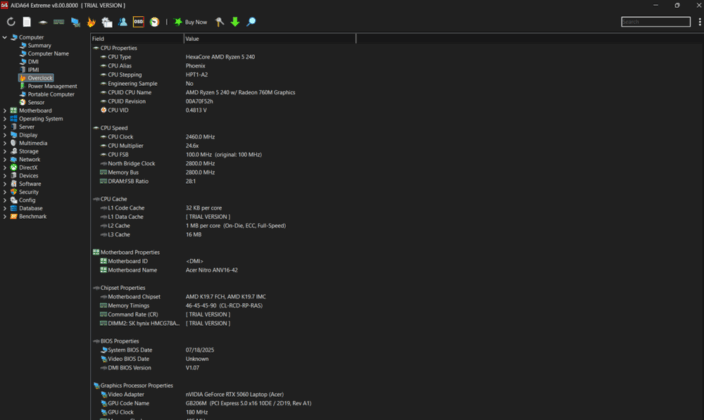The height and width of the screenshot is (420, 704).
Task: Select the System BIOS Date row
Action: [x=224, y=350]
